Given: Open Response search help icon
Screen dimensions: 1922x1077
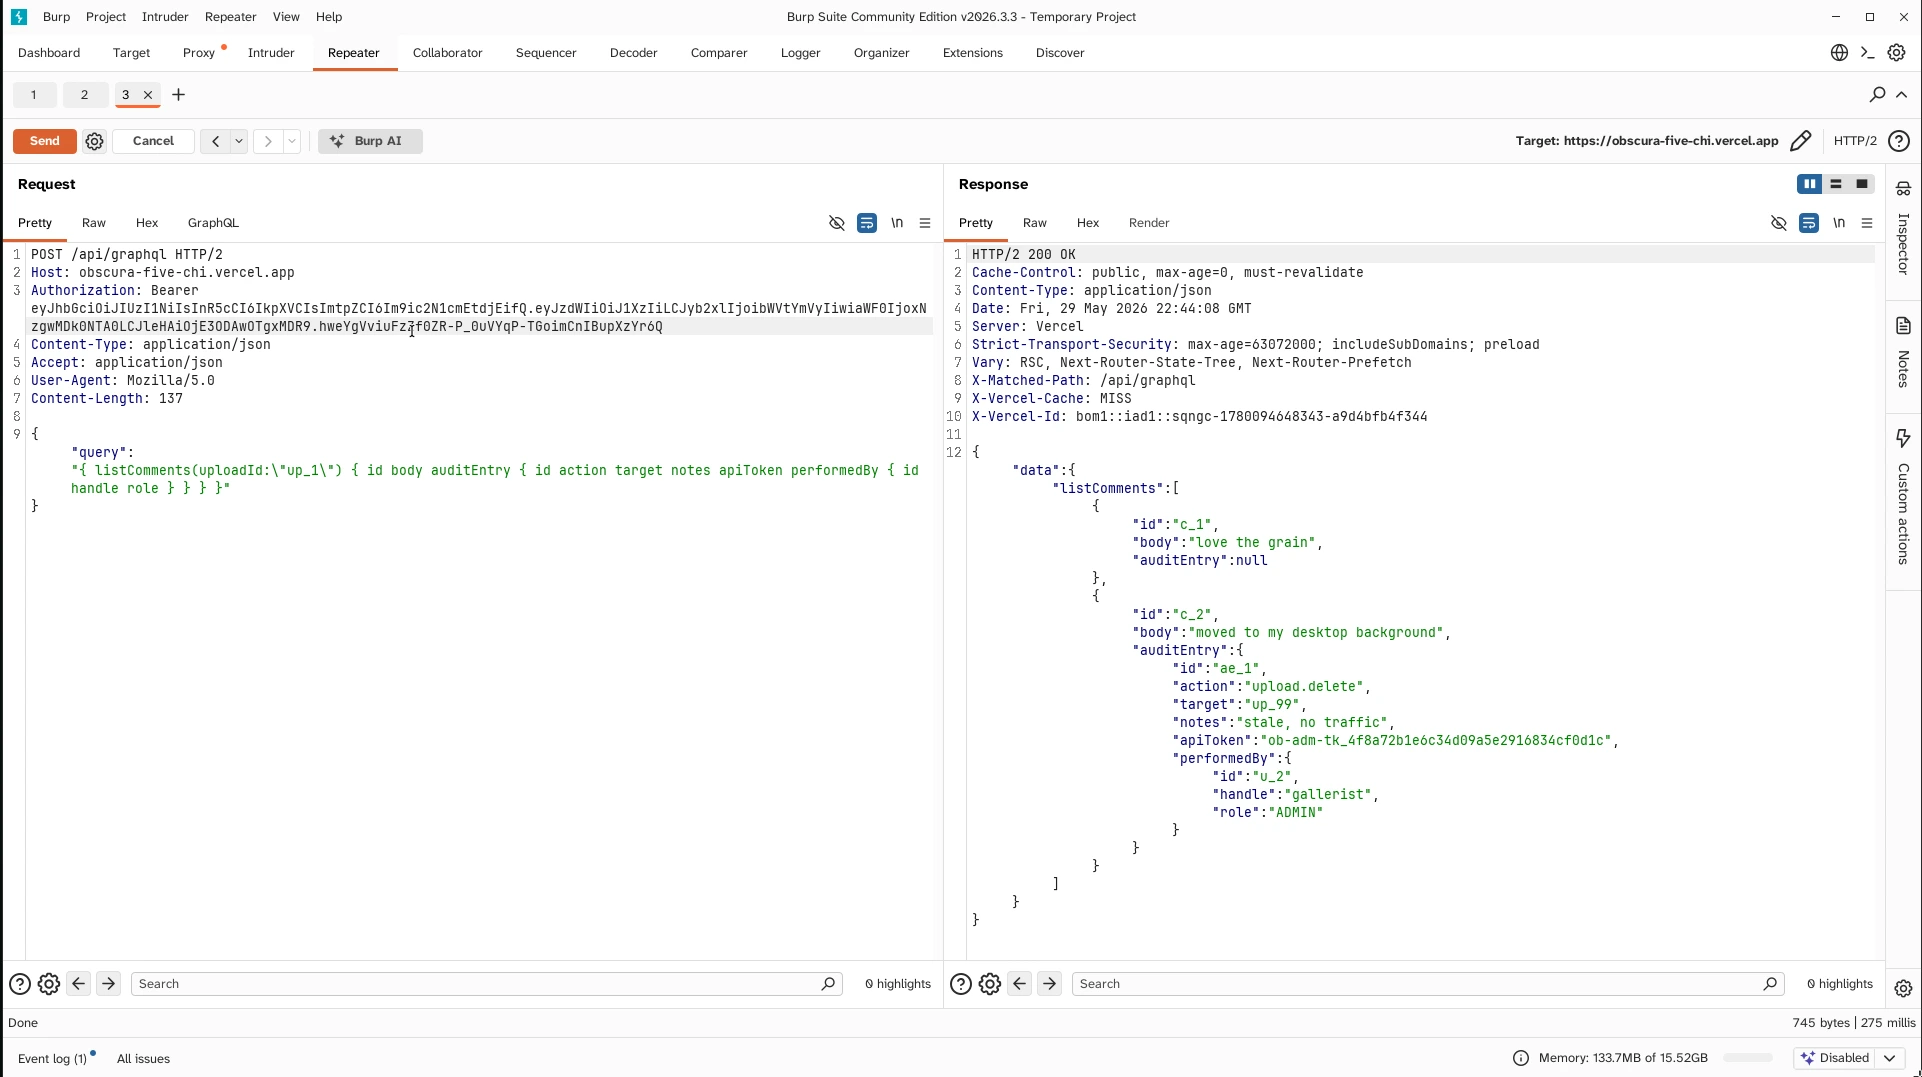Looking at the screenshot, I should [x=961, y=984].
